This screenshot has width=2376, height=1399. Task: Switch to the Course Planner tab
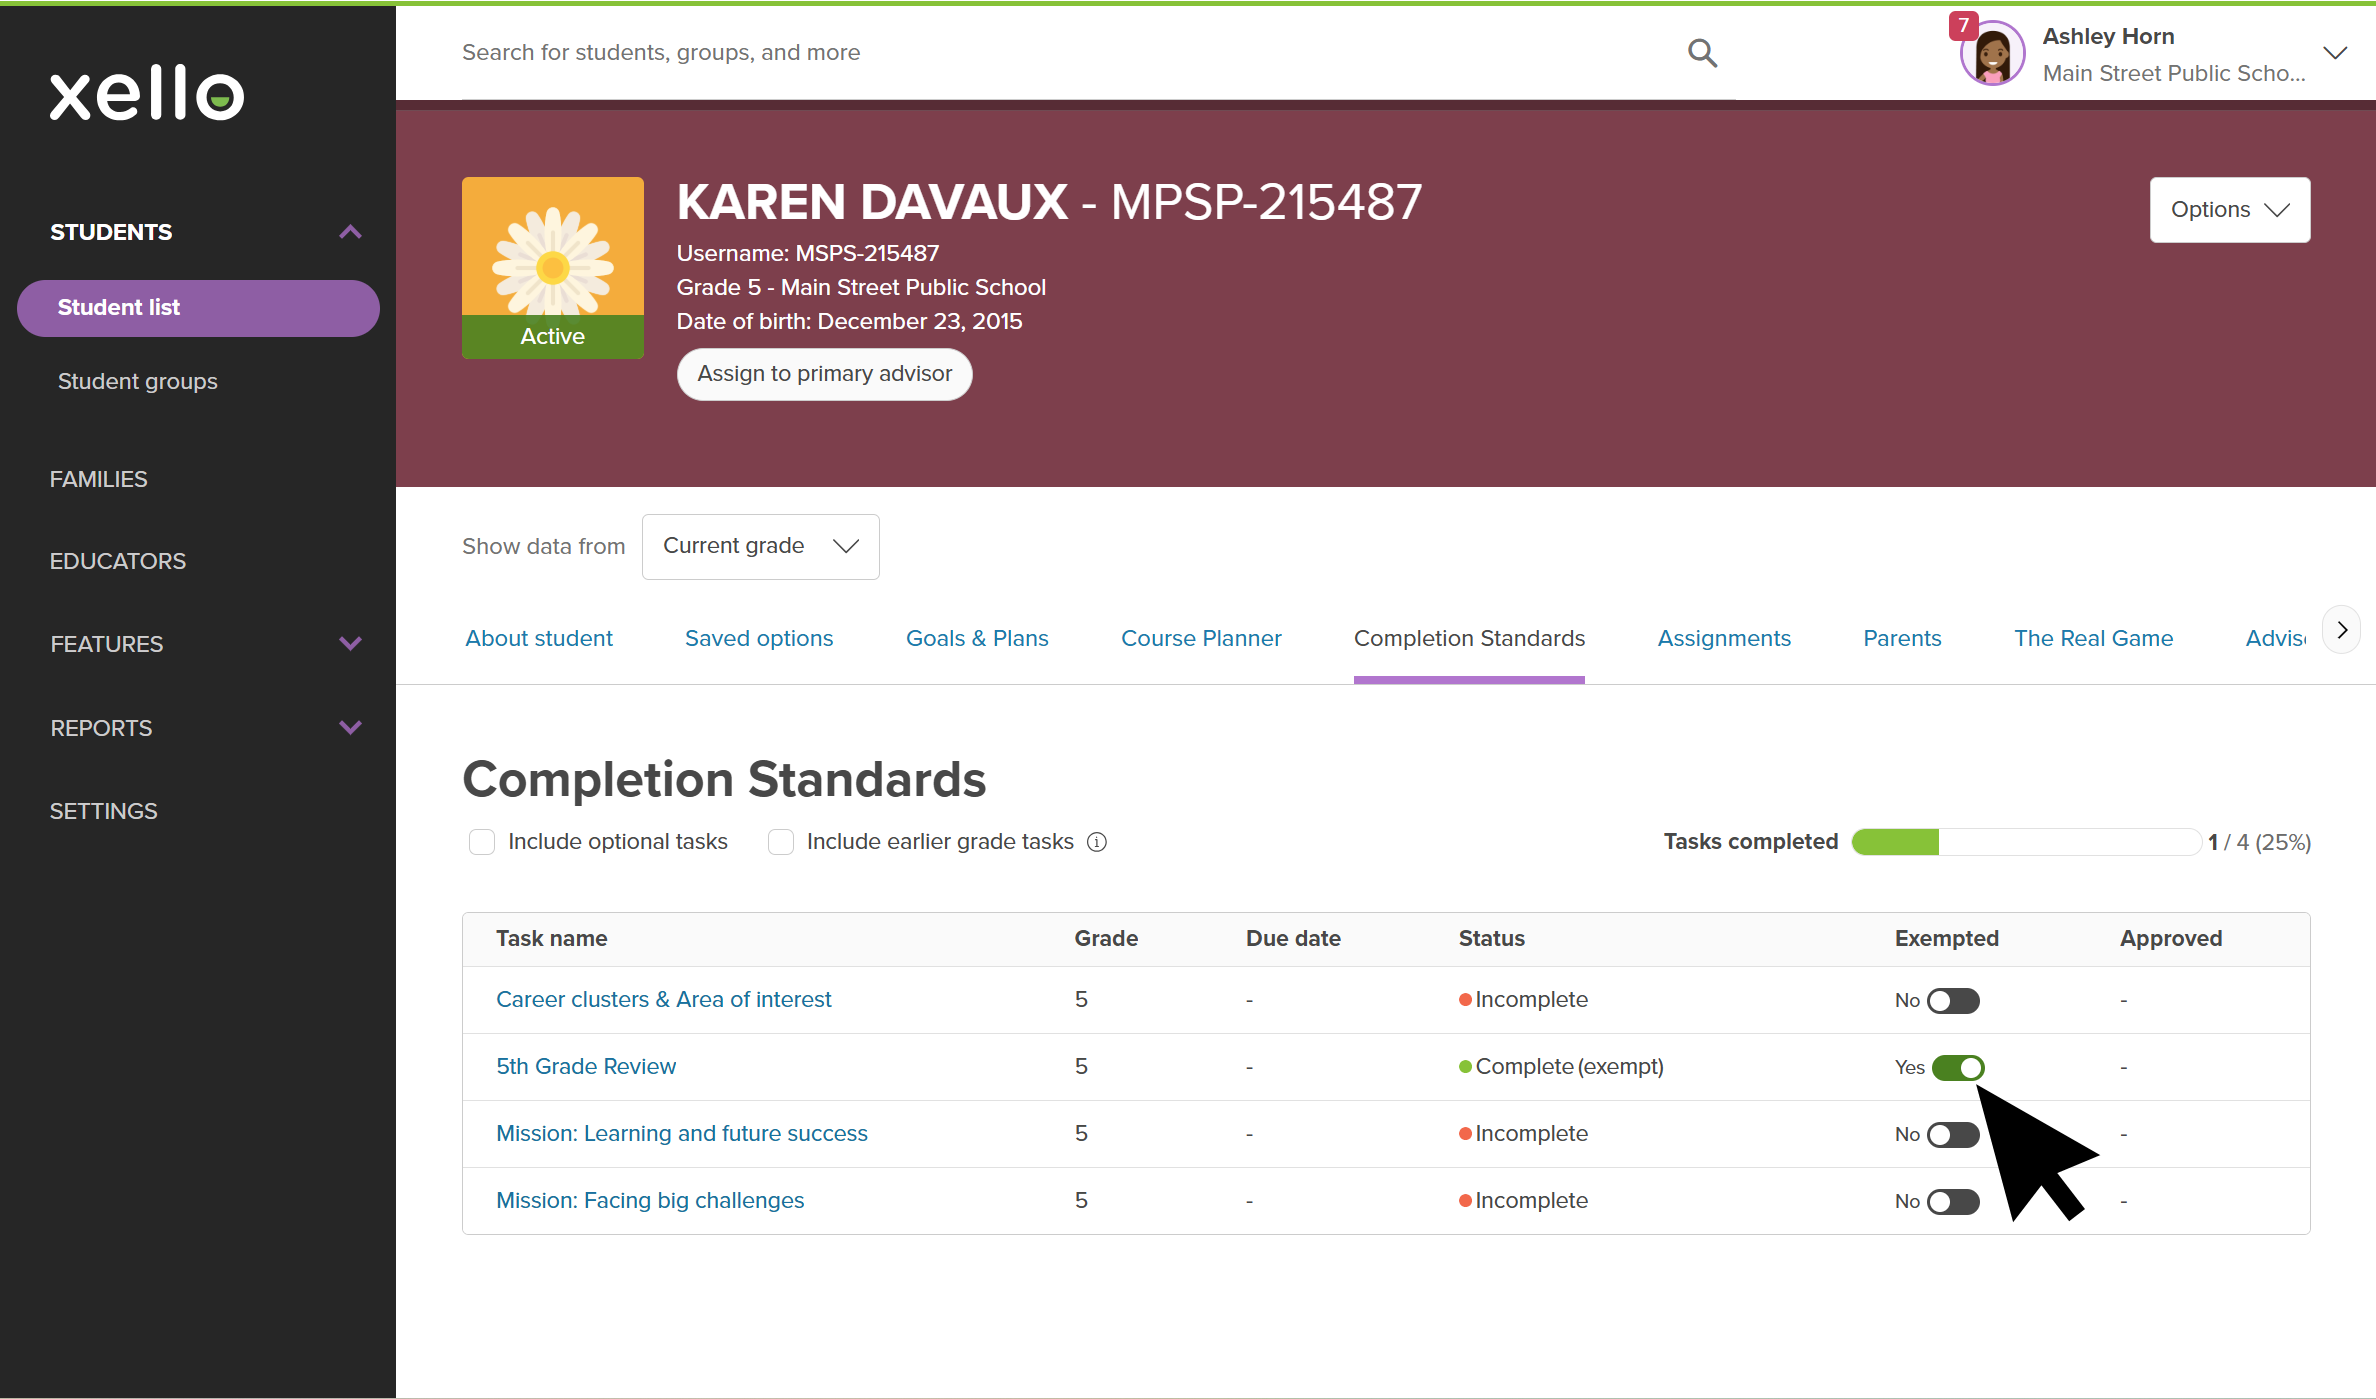[1200, 638]
